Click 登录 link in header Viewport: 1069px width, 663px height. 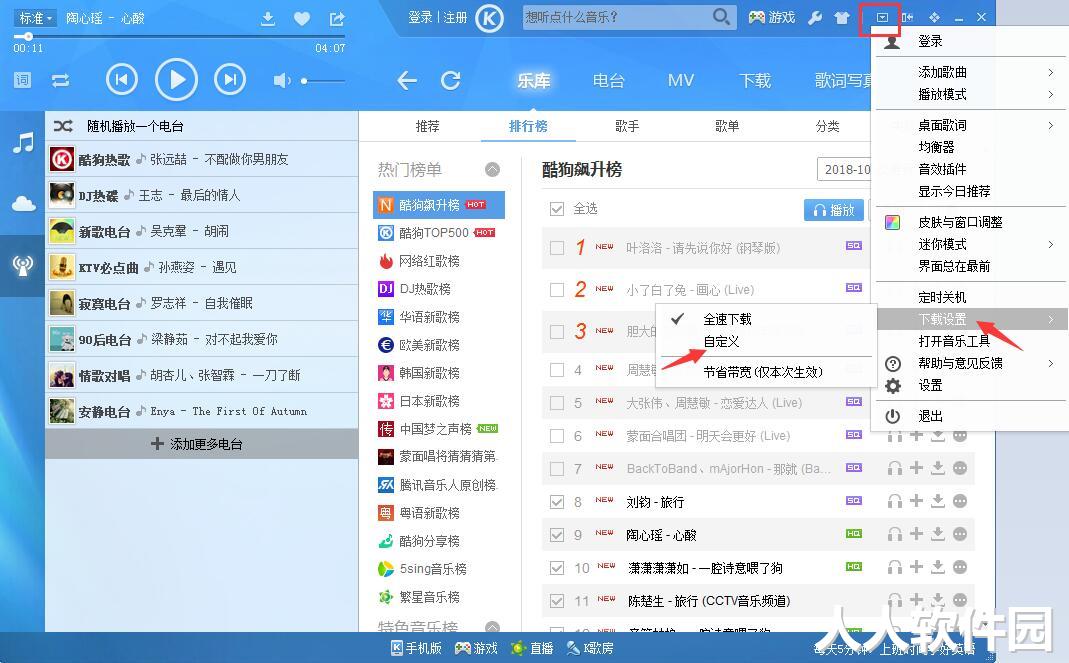pos(420,18)
